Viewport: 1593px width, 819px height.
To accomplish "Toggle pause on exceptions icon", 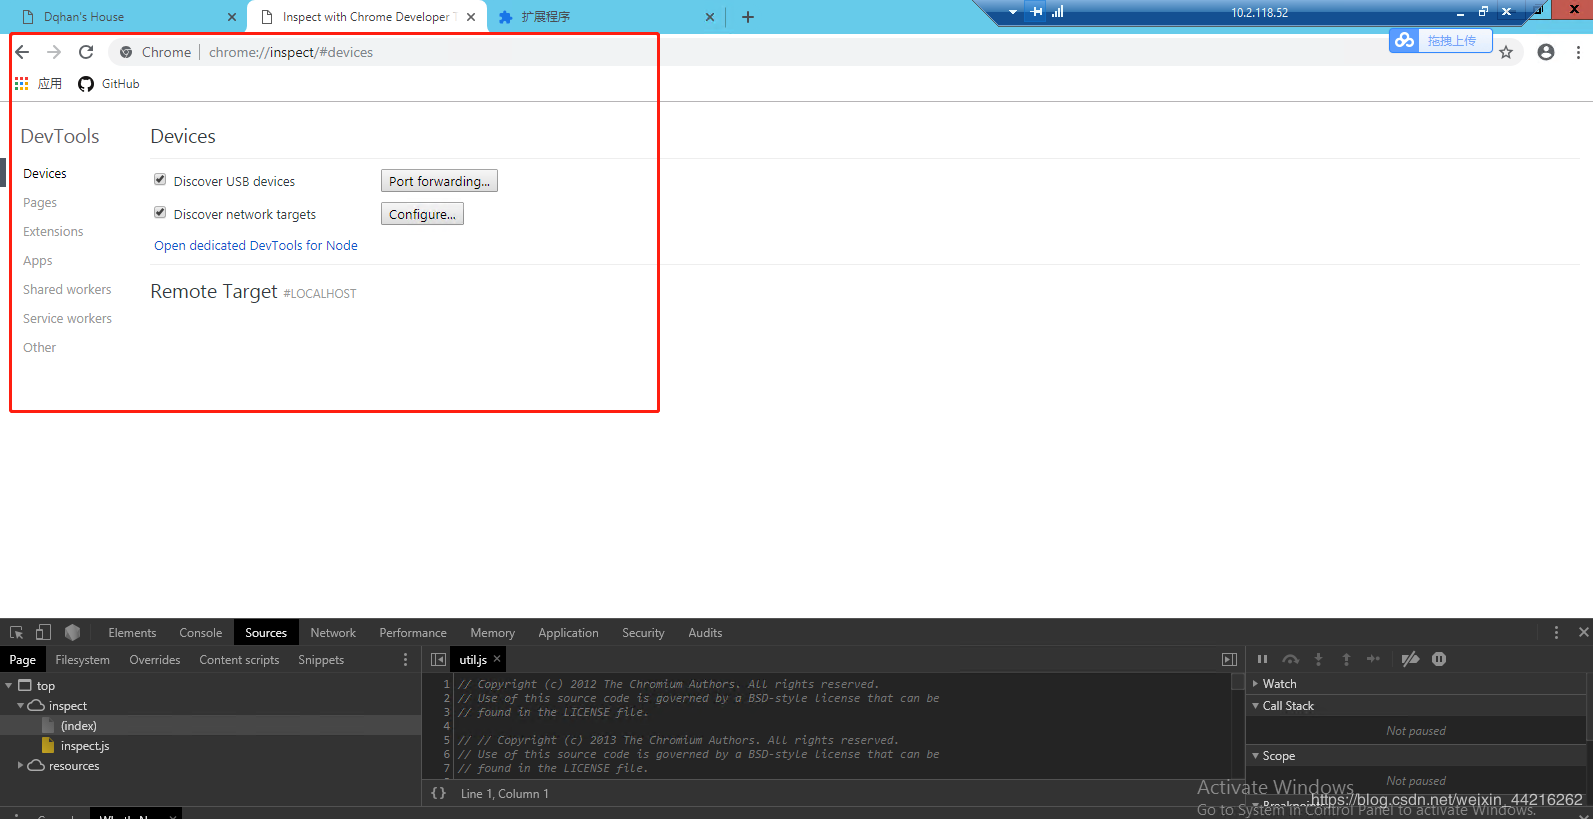I will pos(1439,659).
